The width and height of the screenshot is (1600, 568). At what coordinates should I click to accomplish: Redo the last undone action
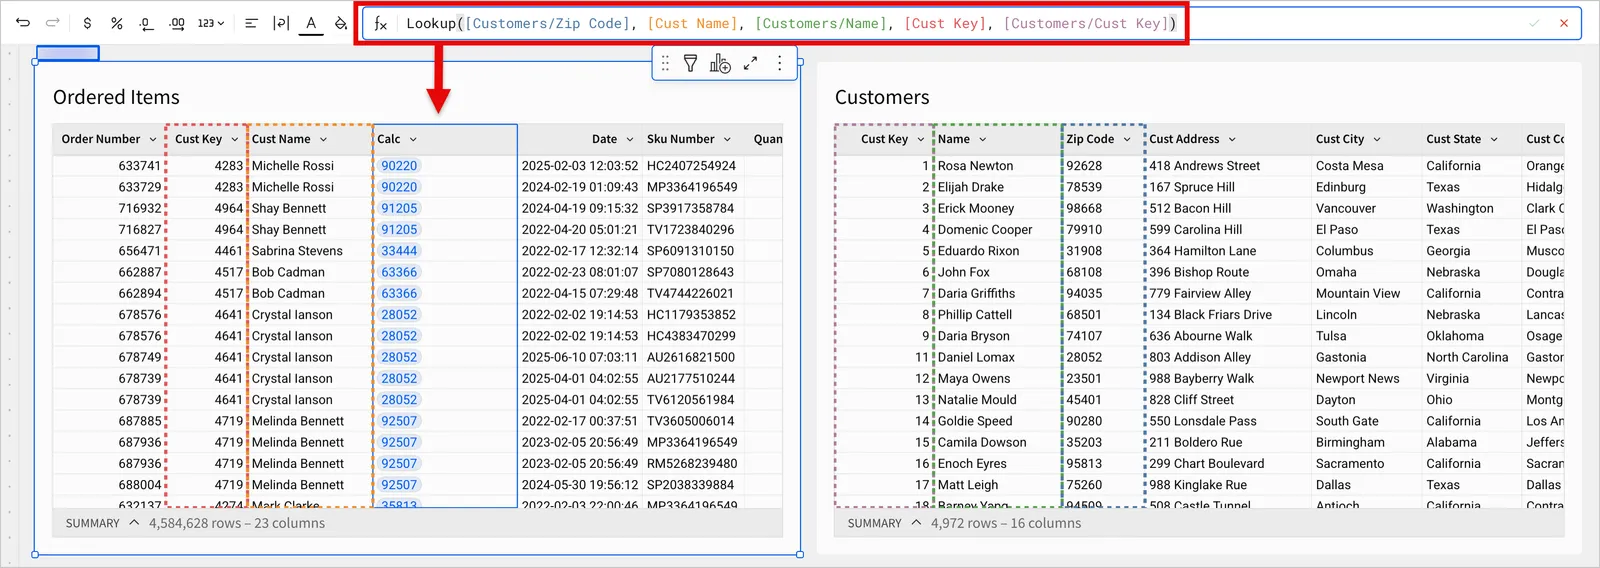(x=53, y=22)
